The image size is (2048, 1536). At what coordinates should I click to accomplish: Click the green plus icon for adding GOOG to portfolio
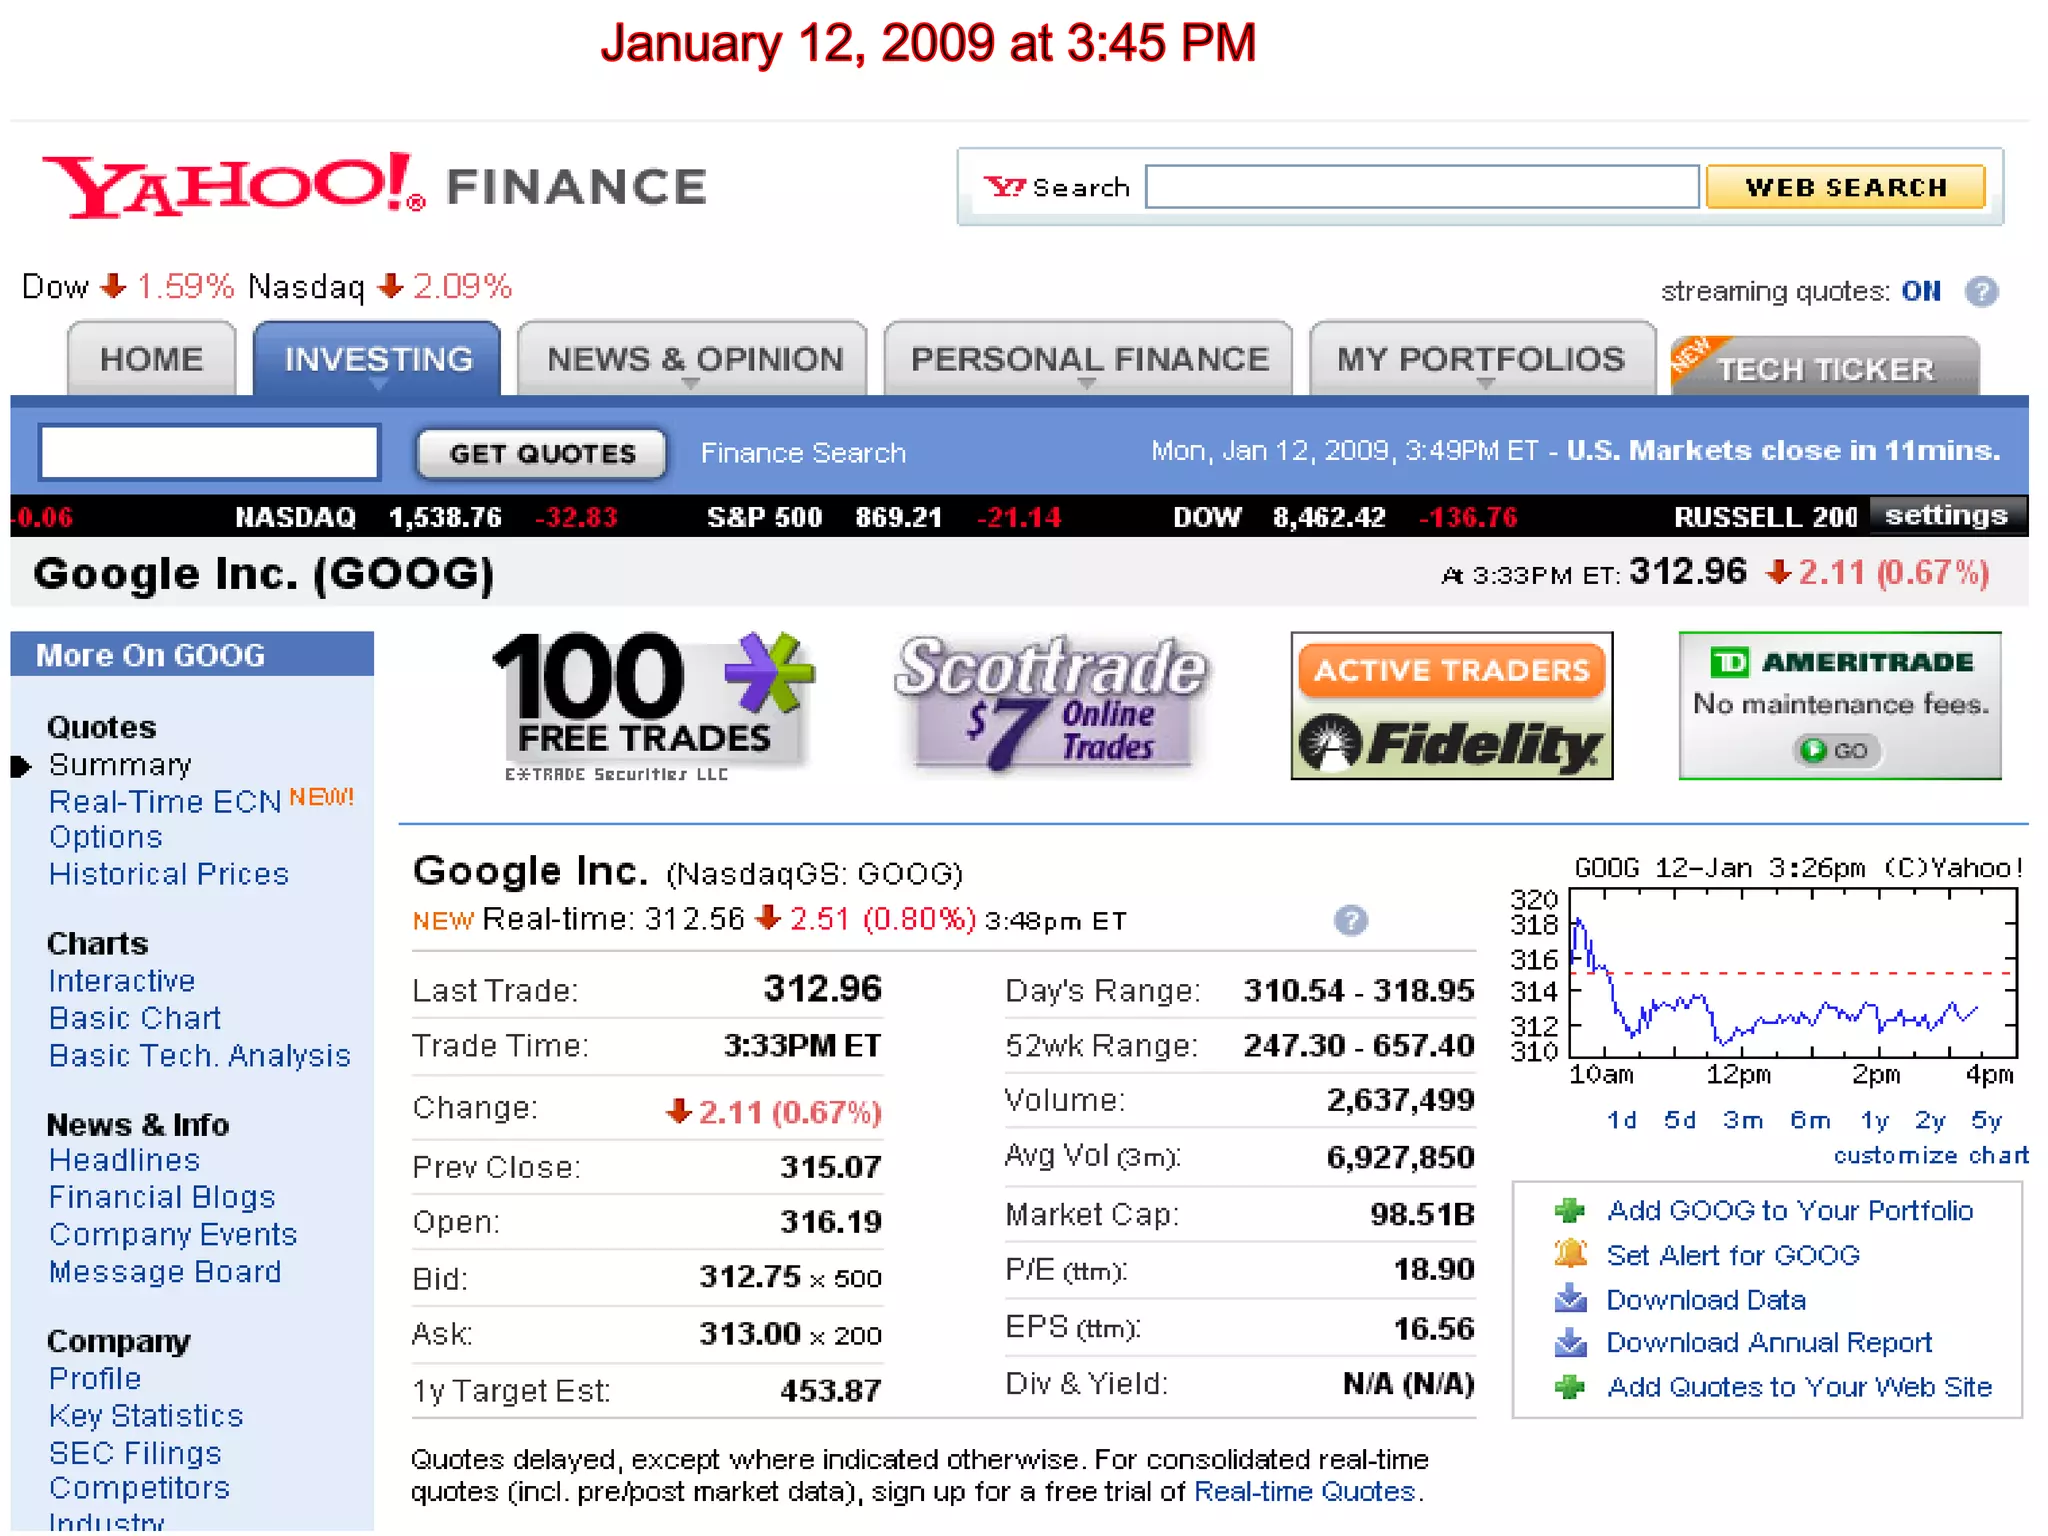(1570, 1211)
